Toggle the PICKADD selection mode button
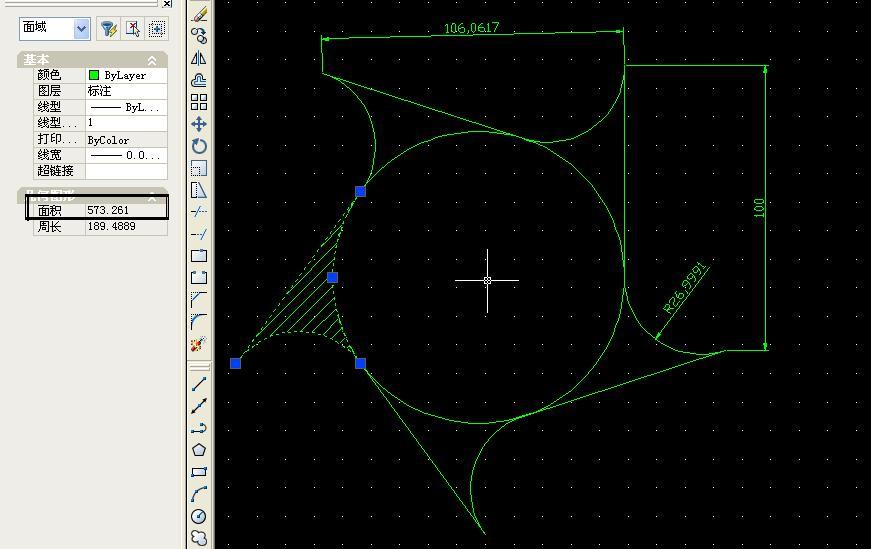The height and width of the screenshot is (549, 871). click(157, 28)
